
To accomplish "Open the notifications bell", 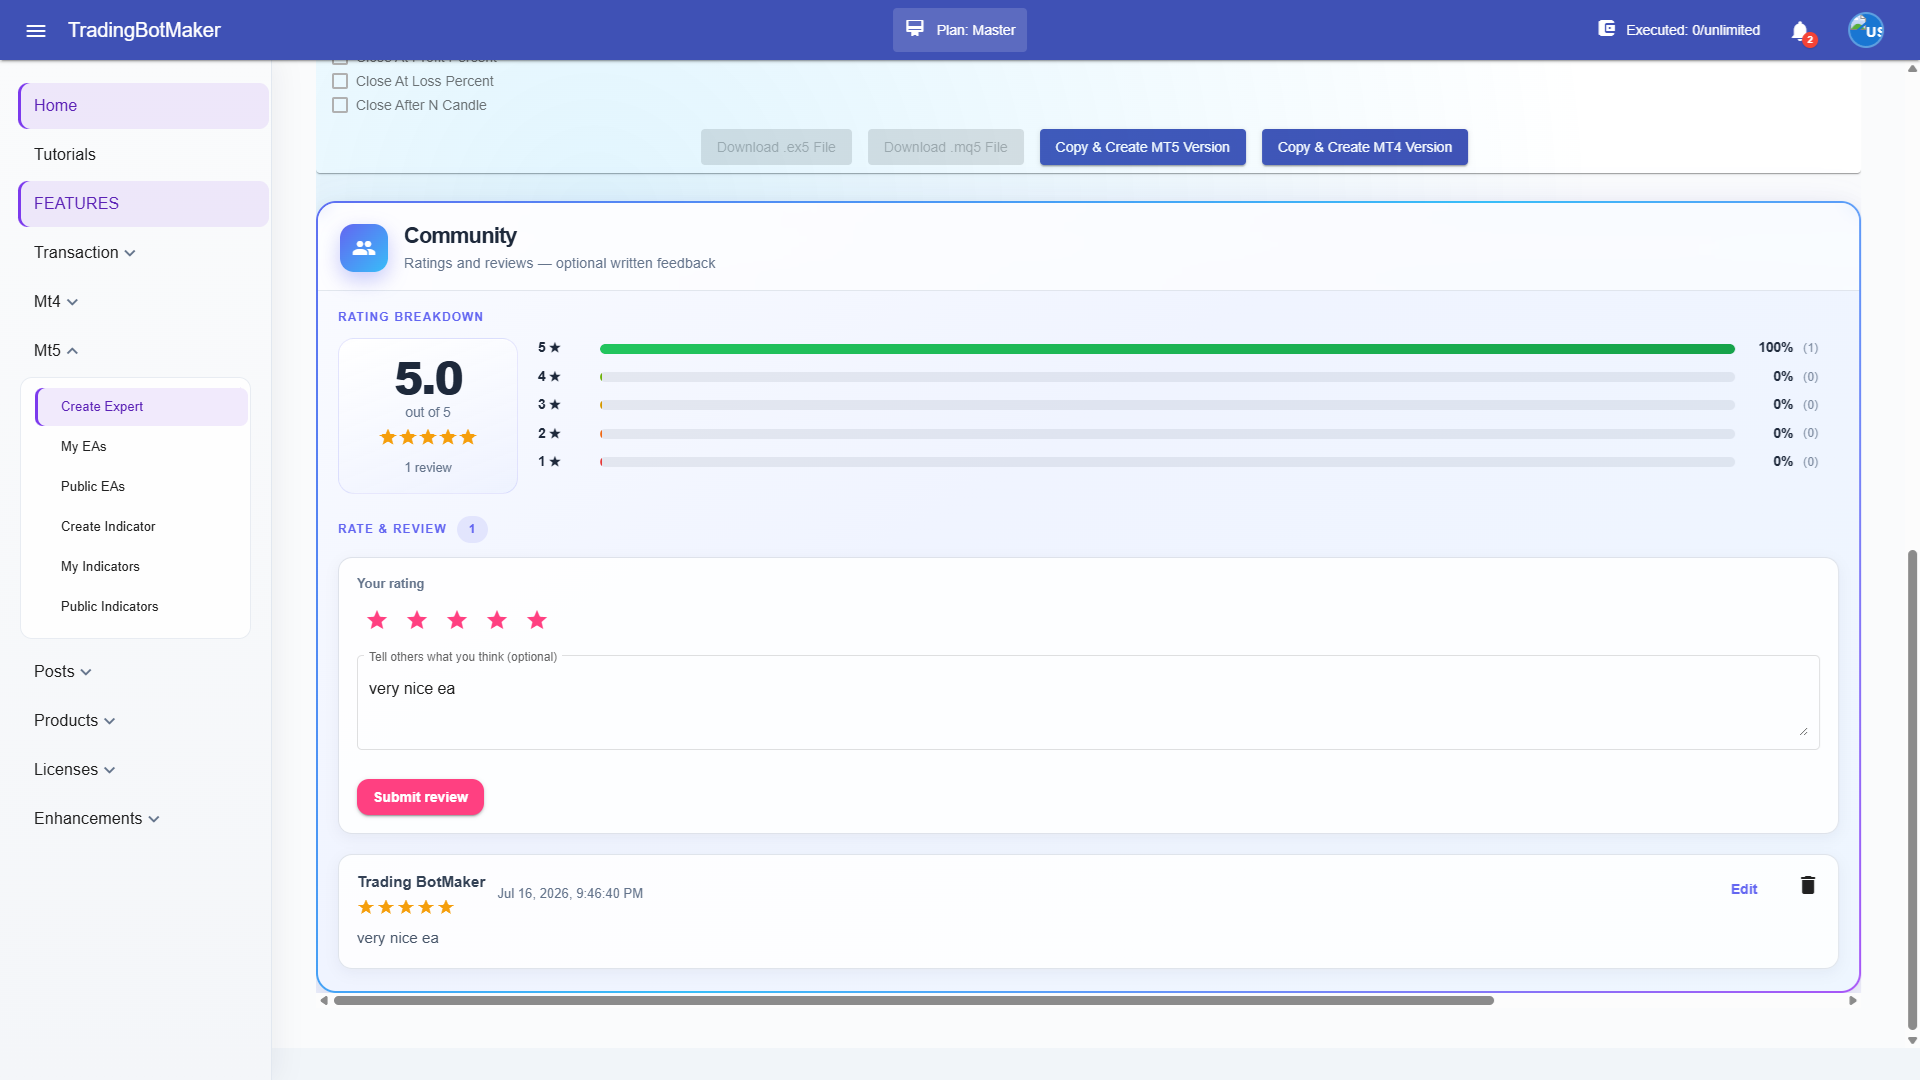I will coord(1800,30).
